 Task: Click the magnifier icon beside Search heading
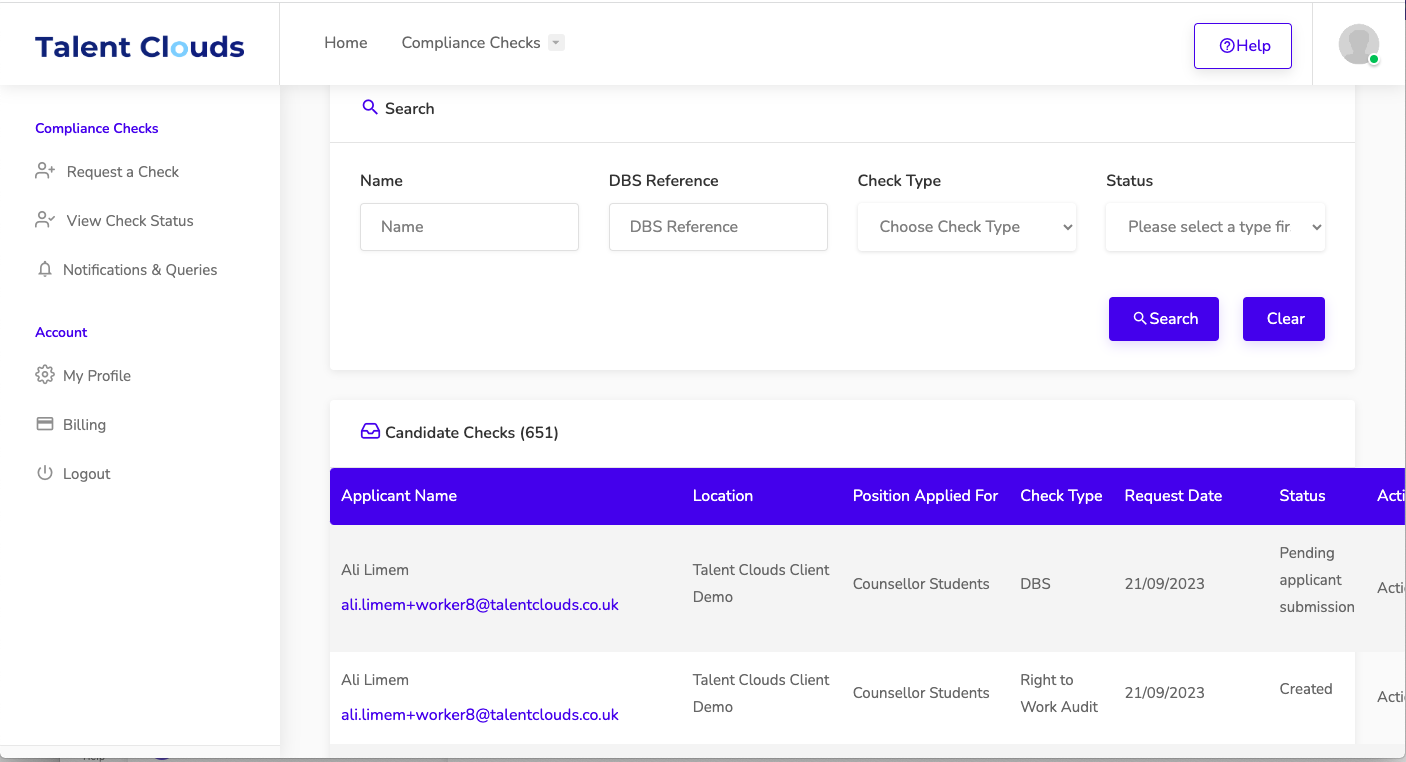pyautogui.click(x=369, y=107)
